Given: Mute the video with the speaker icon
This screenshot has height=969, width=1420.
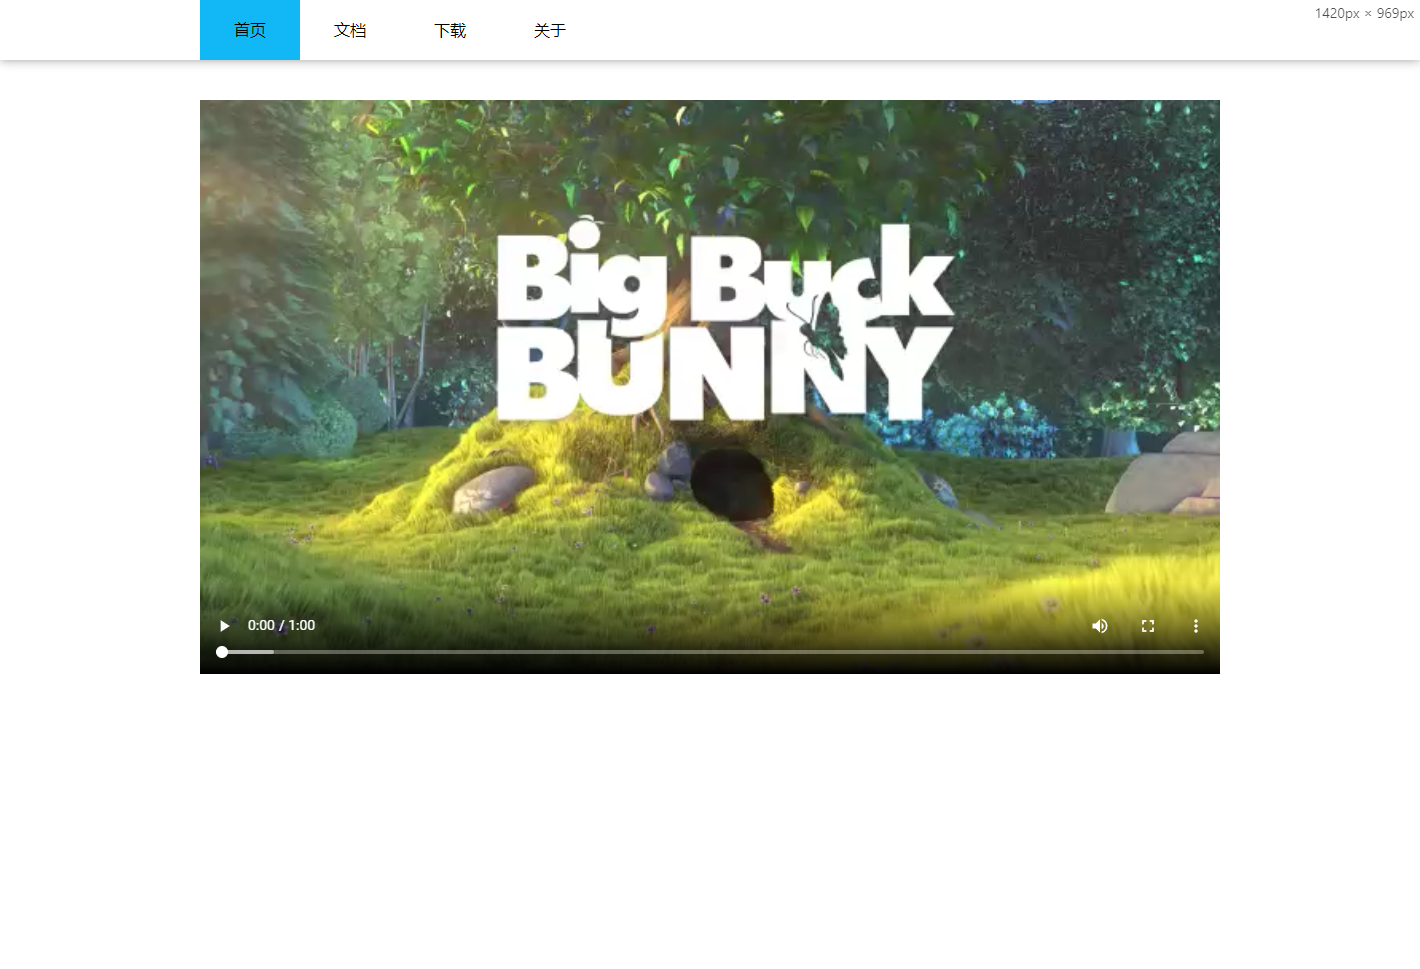Looking at the screenshot, I should click(x=1099, y=626).
